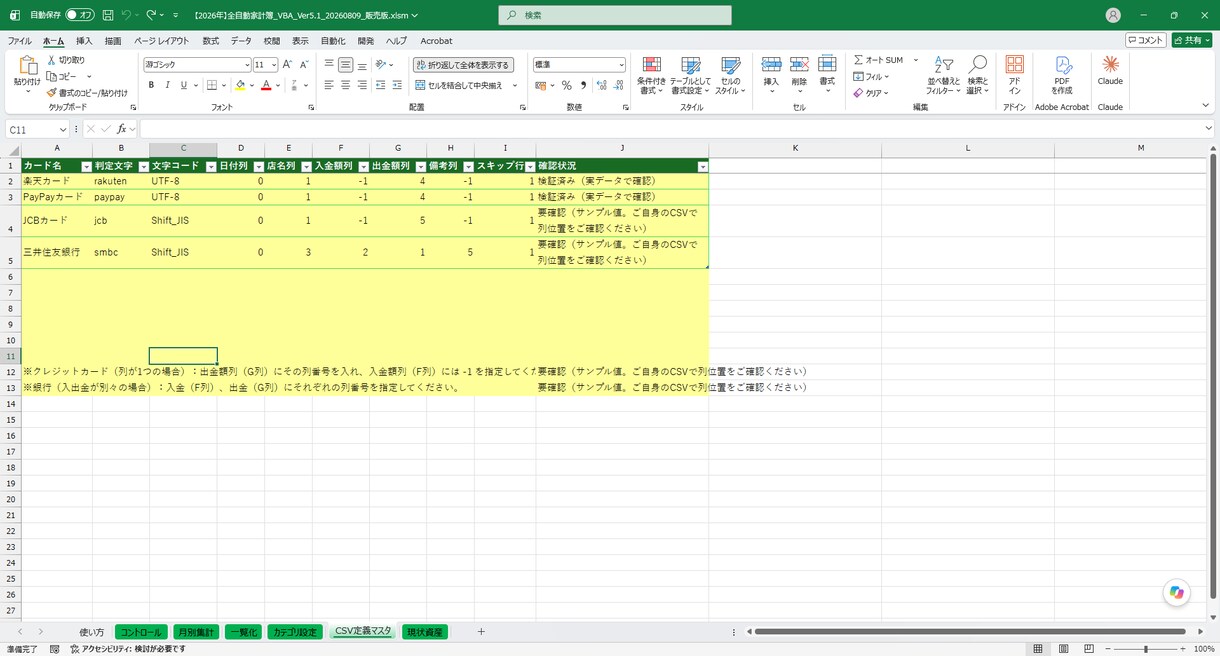Open Format as Table (テーブルとして書式設定)
This screenshot has height=656, width=1220.
coord(691,75)
